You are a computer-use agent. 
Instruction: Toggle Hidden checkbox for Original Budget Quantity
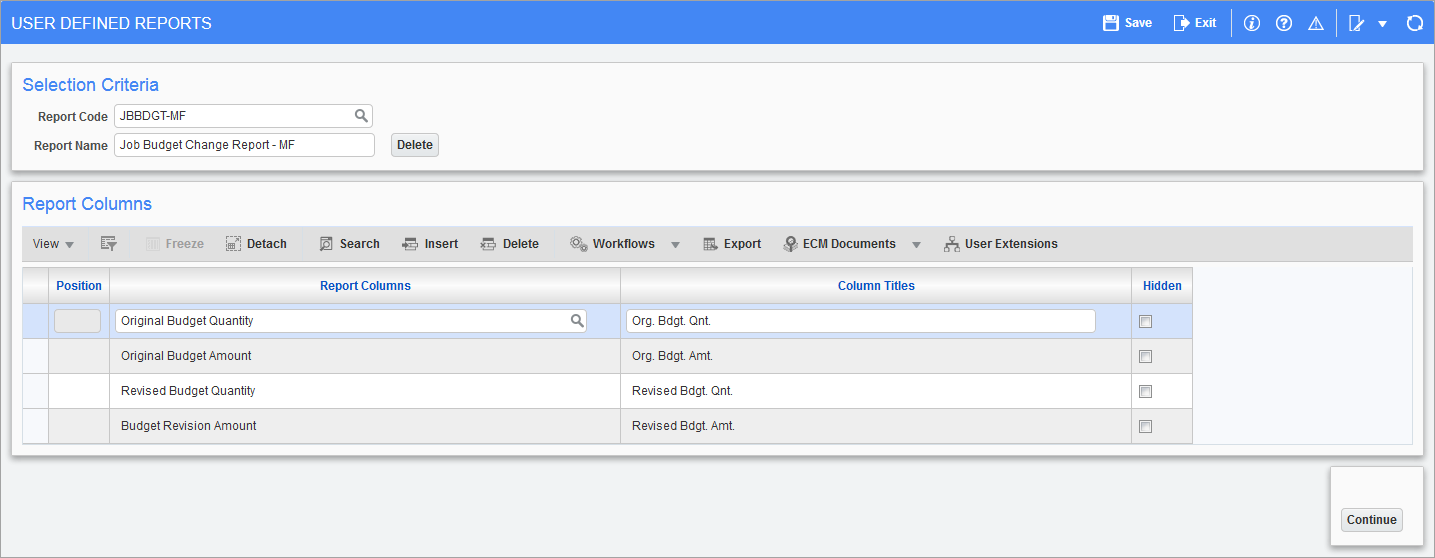coord(1146,321)
